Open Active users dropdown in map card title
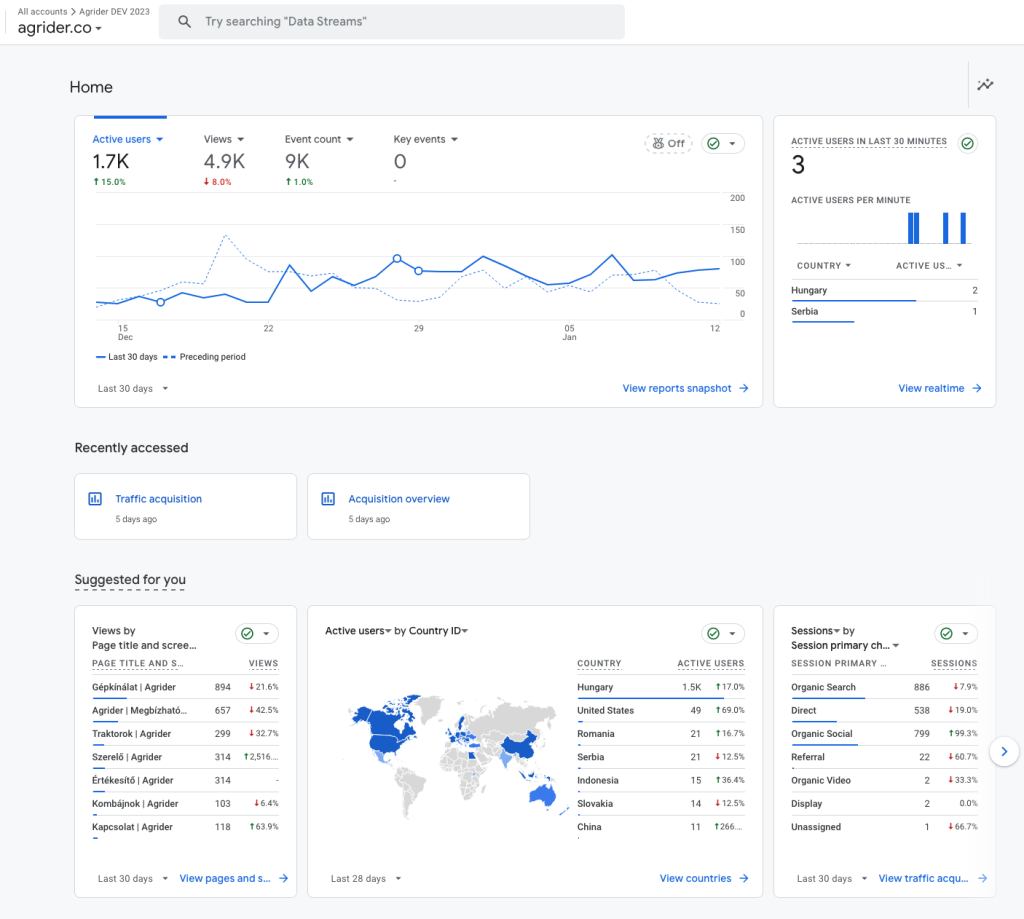 coord(358,631)
